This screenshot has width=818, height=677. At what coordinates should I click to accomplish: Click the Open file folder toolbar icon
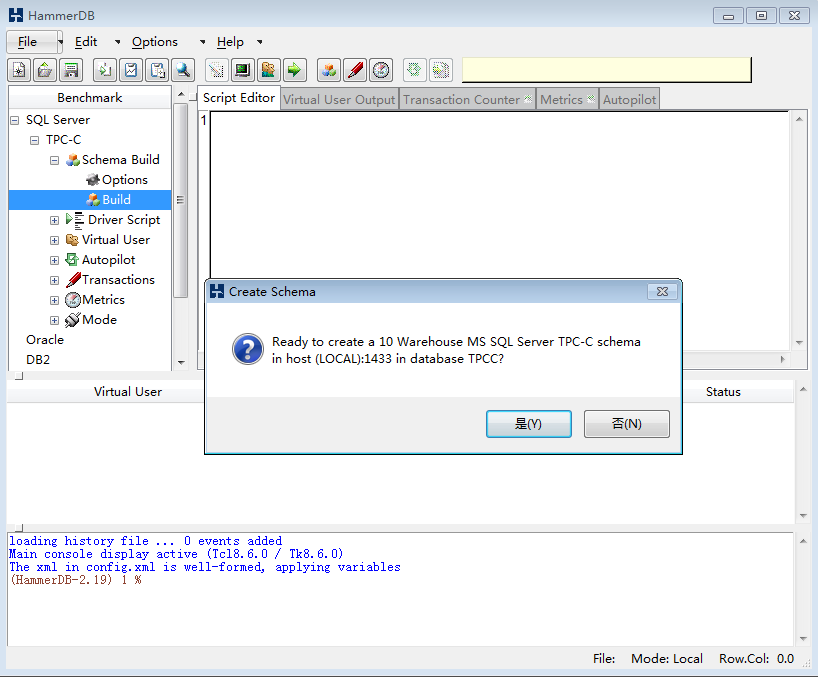[45, 70]
